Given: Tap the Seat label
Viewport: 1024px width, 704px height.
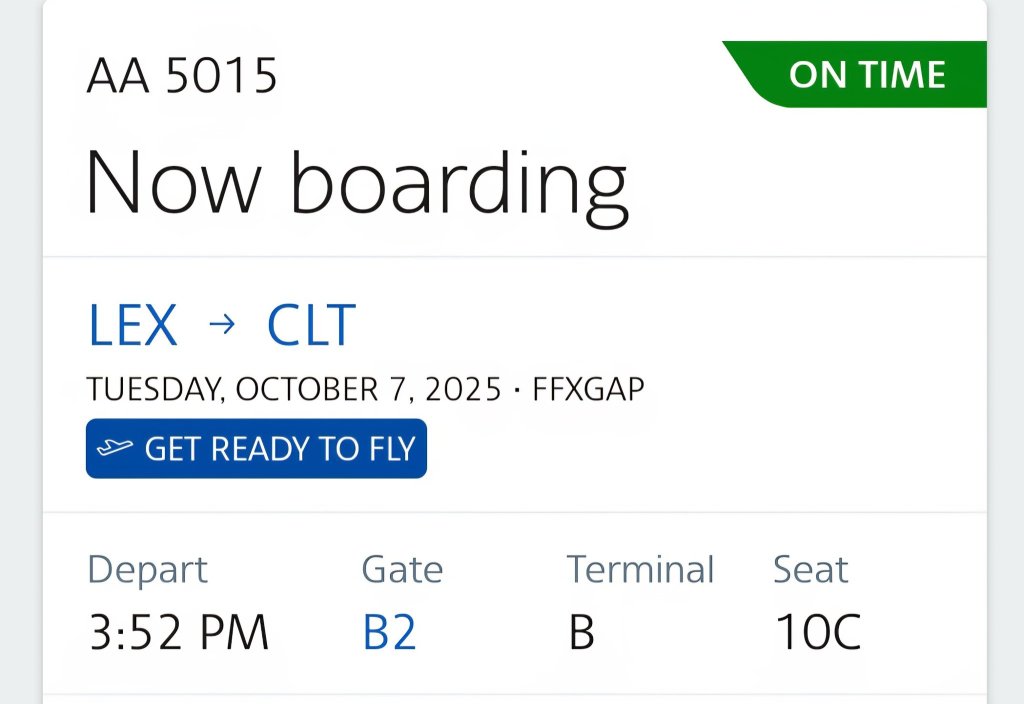Looking at the screenshot, I should pyautogui.click(x=810, y=569).
